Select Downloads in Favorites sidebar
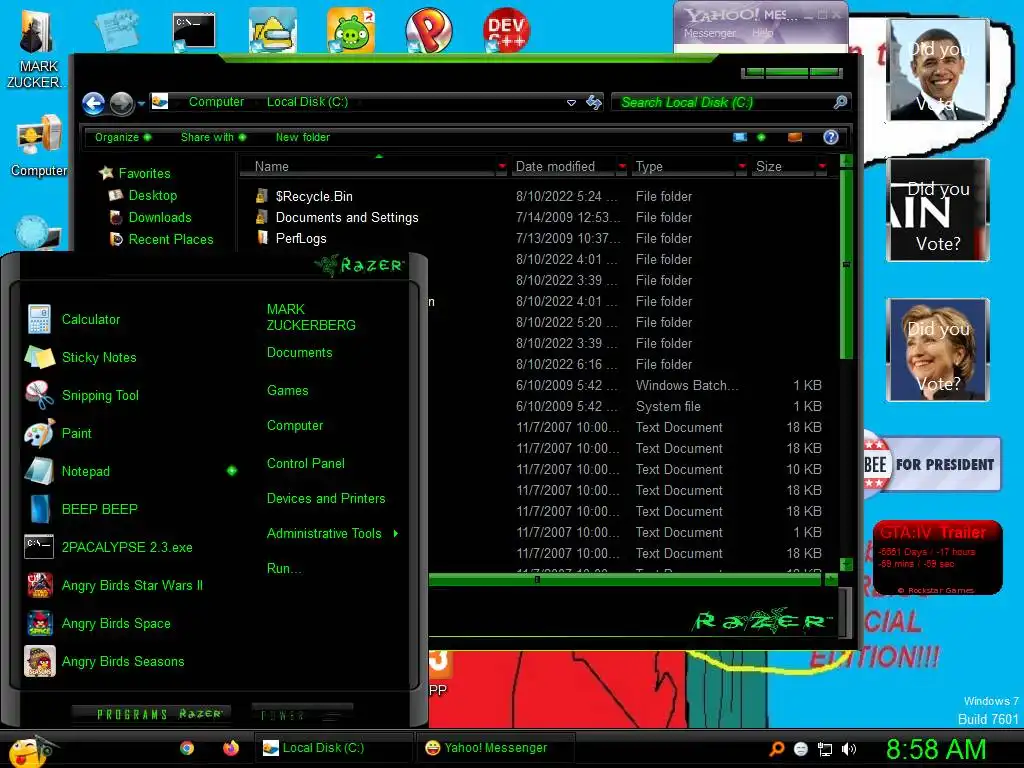Screen dimensions: 1024x768 (x=160, y=217)
